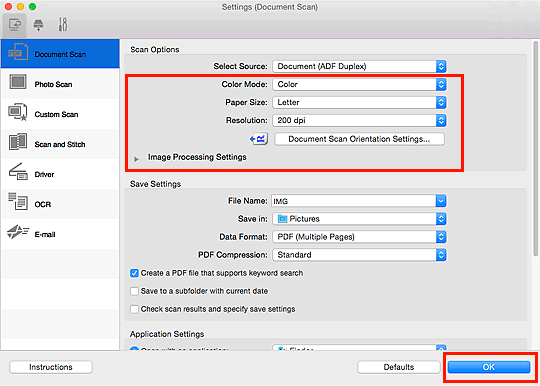Click the OK button
Viewport: 540px width, 386px height.
pos(489,367)
